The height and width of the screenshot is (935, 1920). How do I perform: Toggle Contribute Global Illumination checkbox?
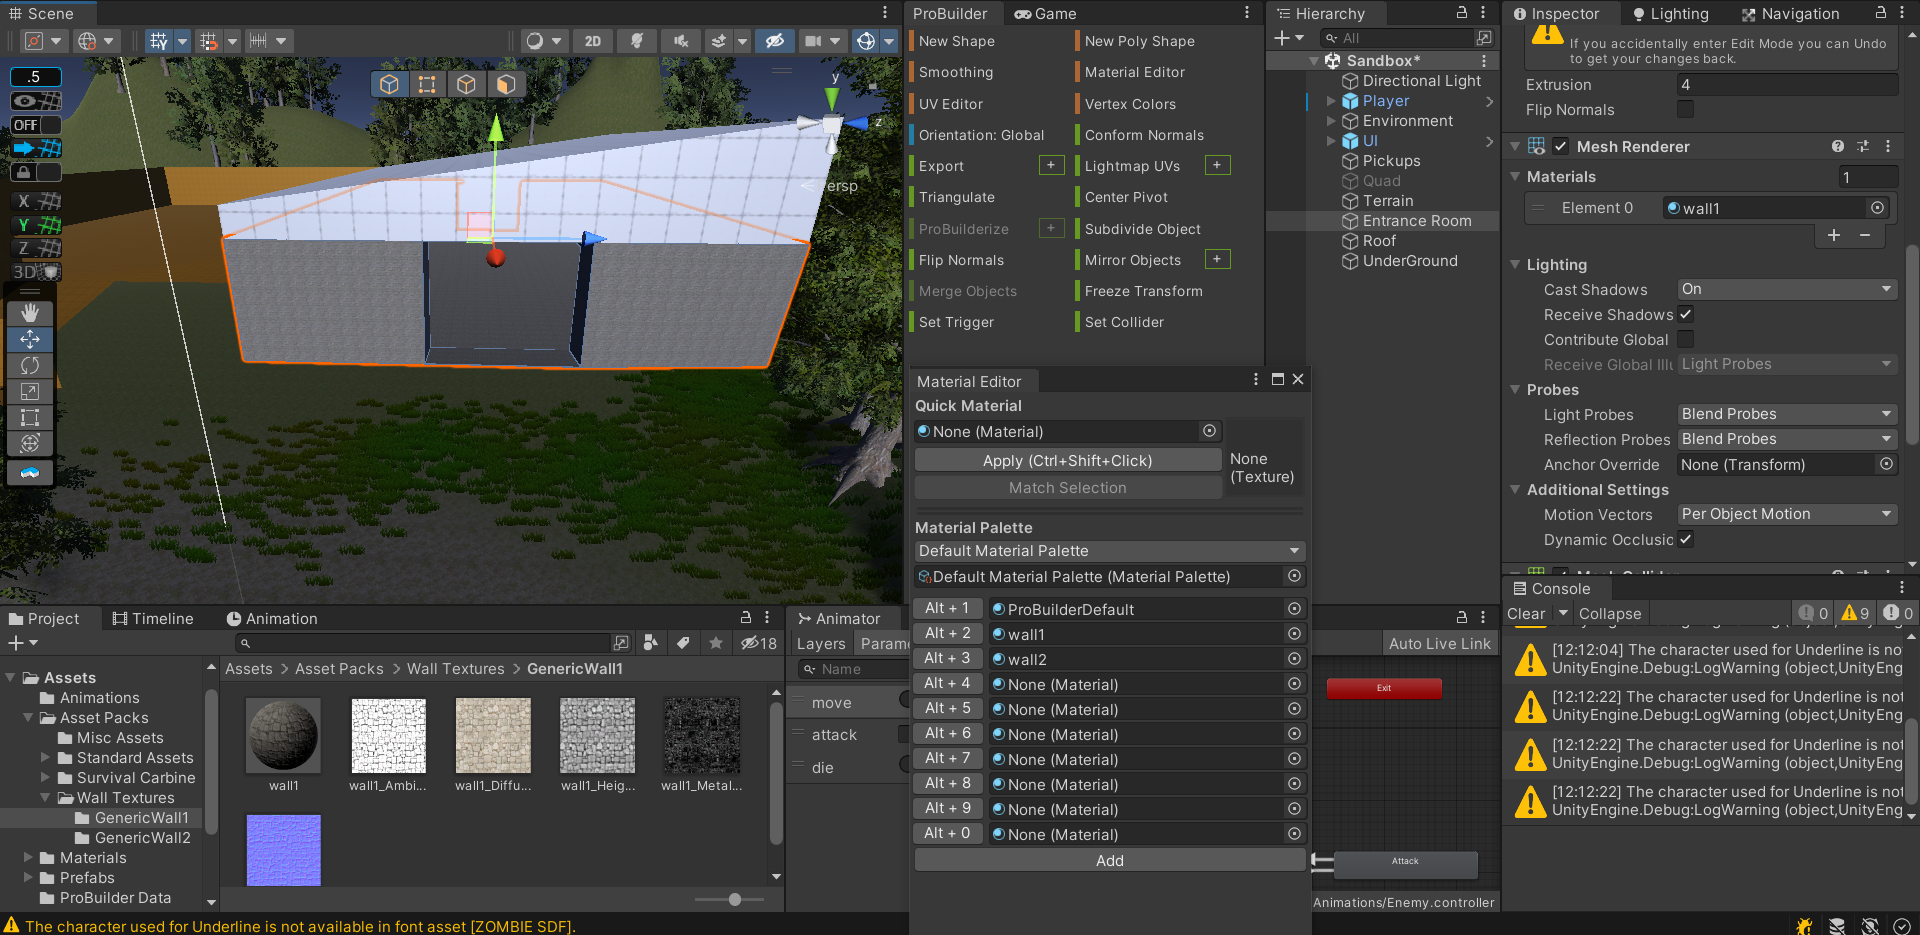coord(1685,339)
